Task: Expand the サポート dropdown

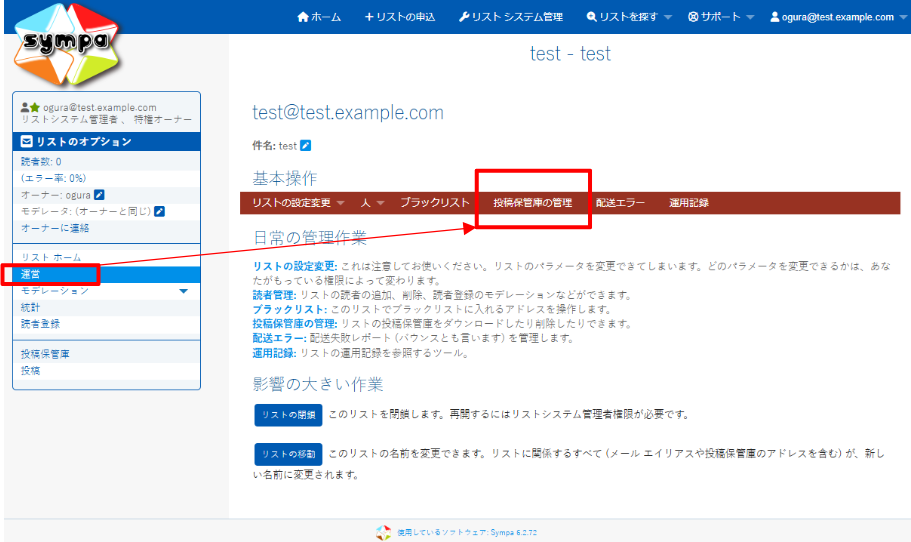Action: pyautogui.click(x=720, y=17)
